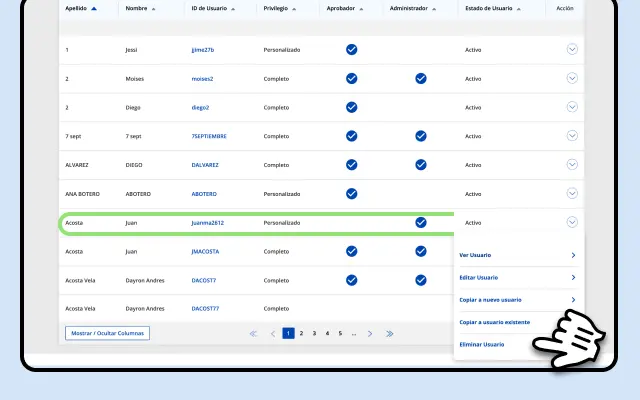Click Administrador checkmark for DALVAREZ
This screenshot has height=400, width=640.
click(x=421, y=165)
